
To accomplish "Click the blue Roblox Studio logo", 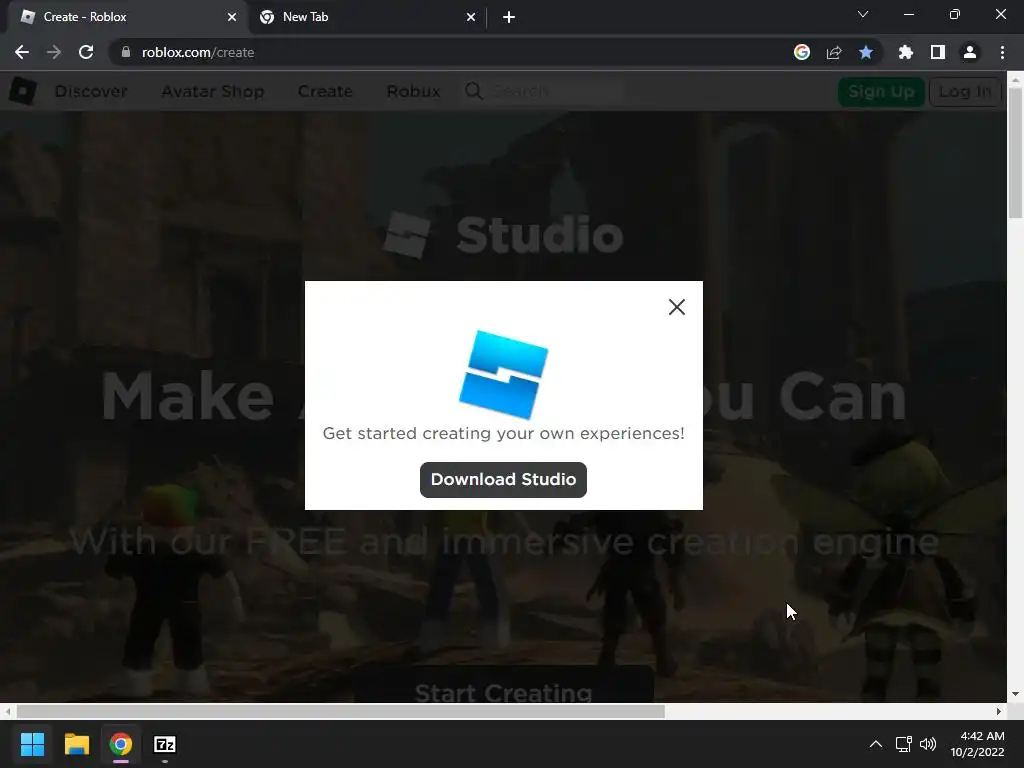I will pos(504,374).
